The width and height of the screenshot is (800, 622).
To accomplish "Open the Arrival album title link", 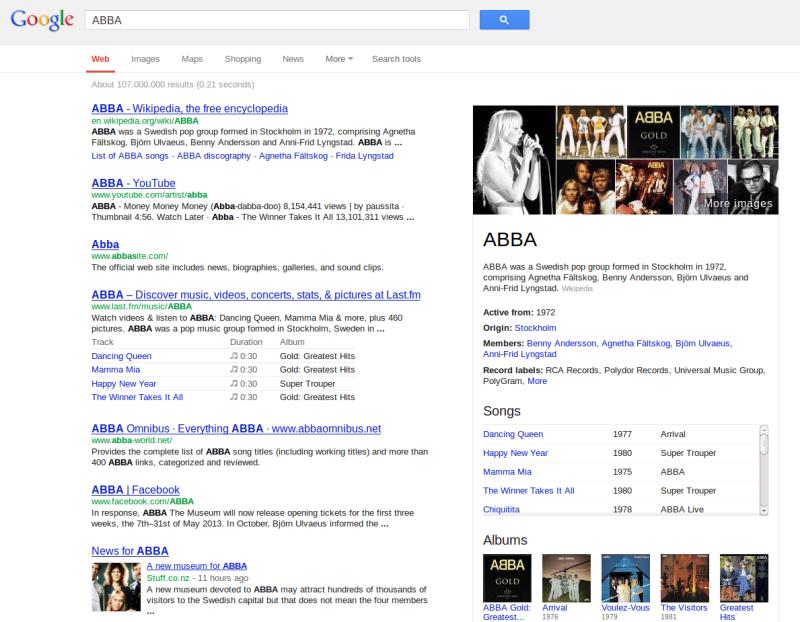I will click(555, 608).
